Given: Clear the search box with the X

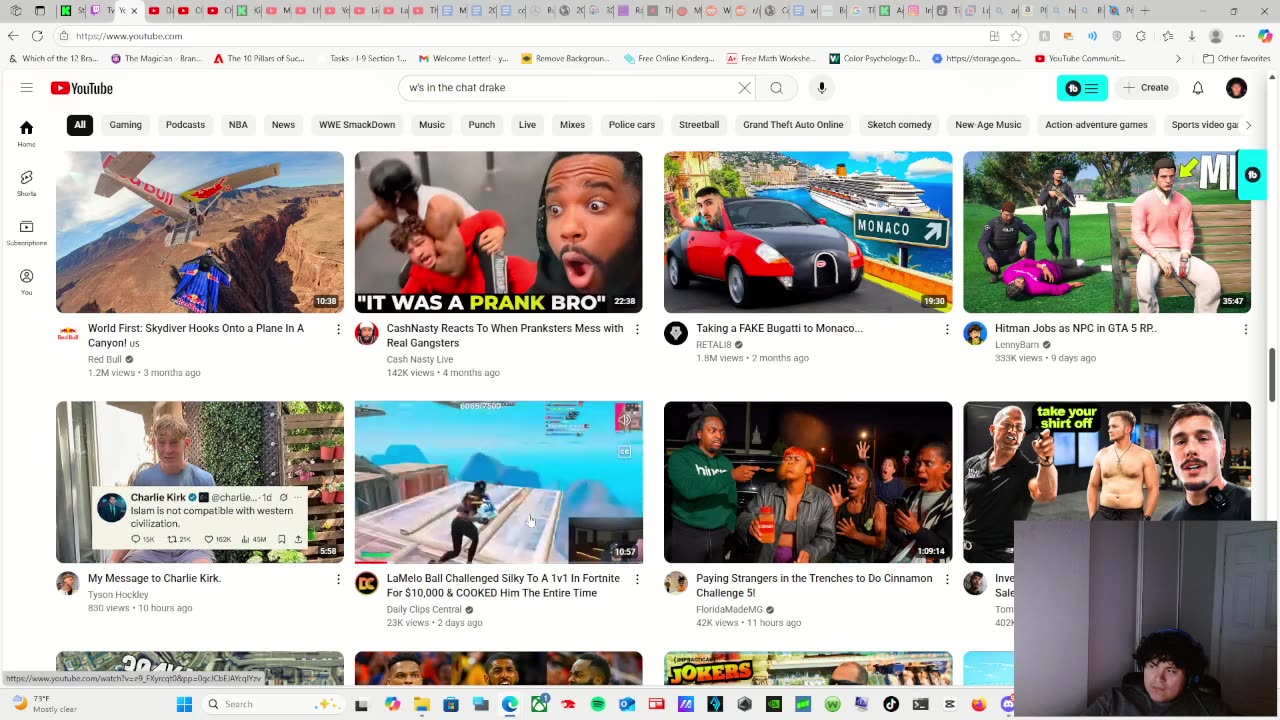Looking at the screenshot, I should click(x=744, y=88).
